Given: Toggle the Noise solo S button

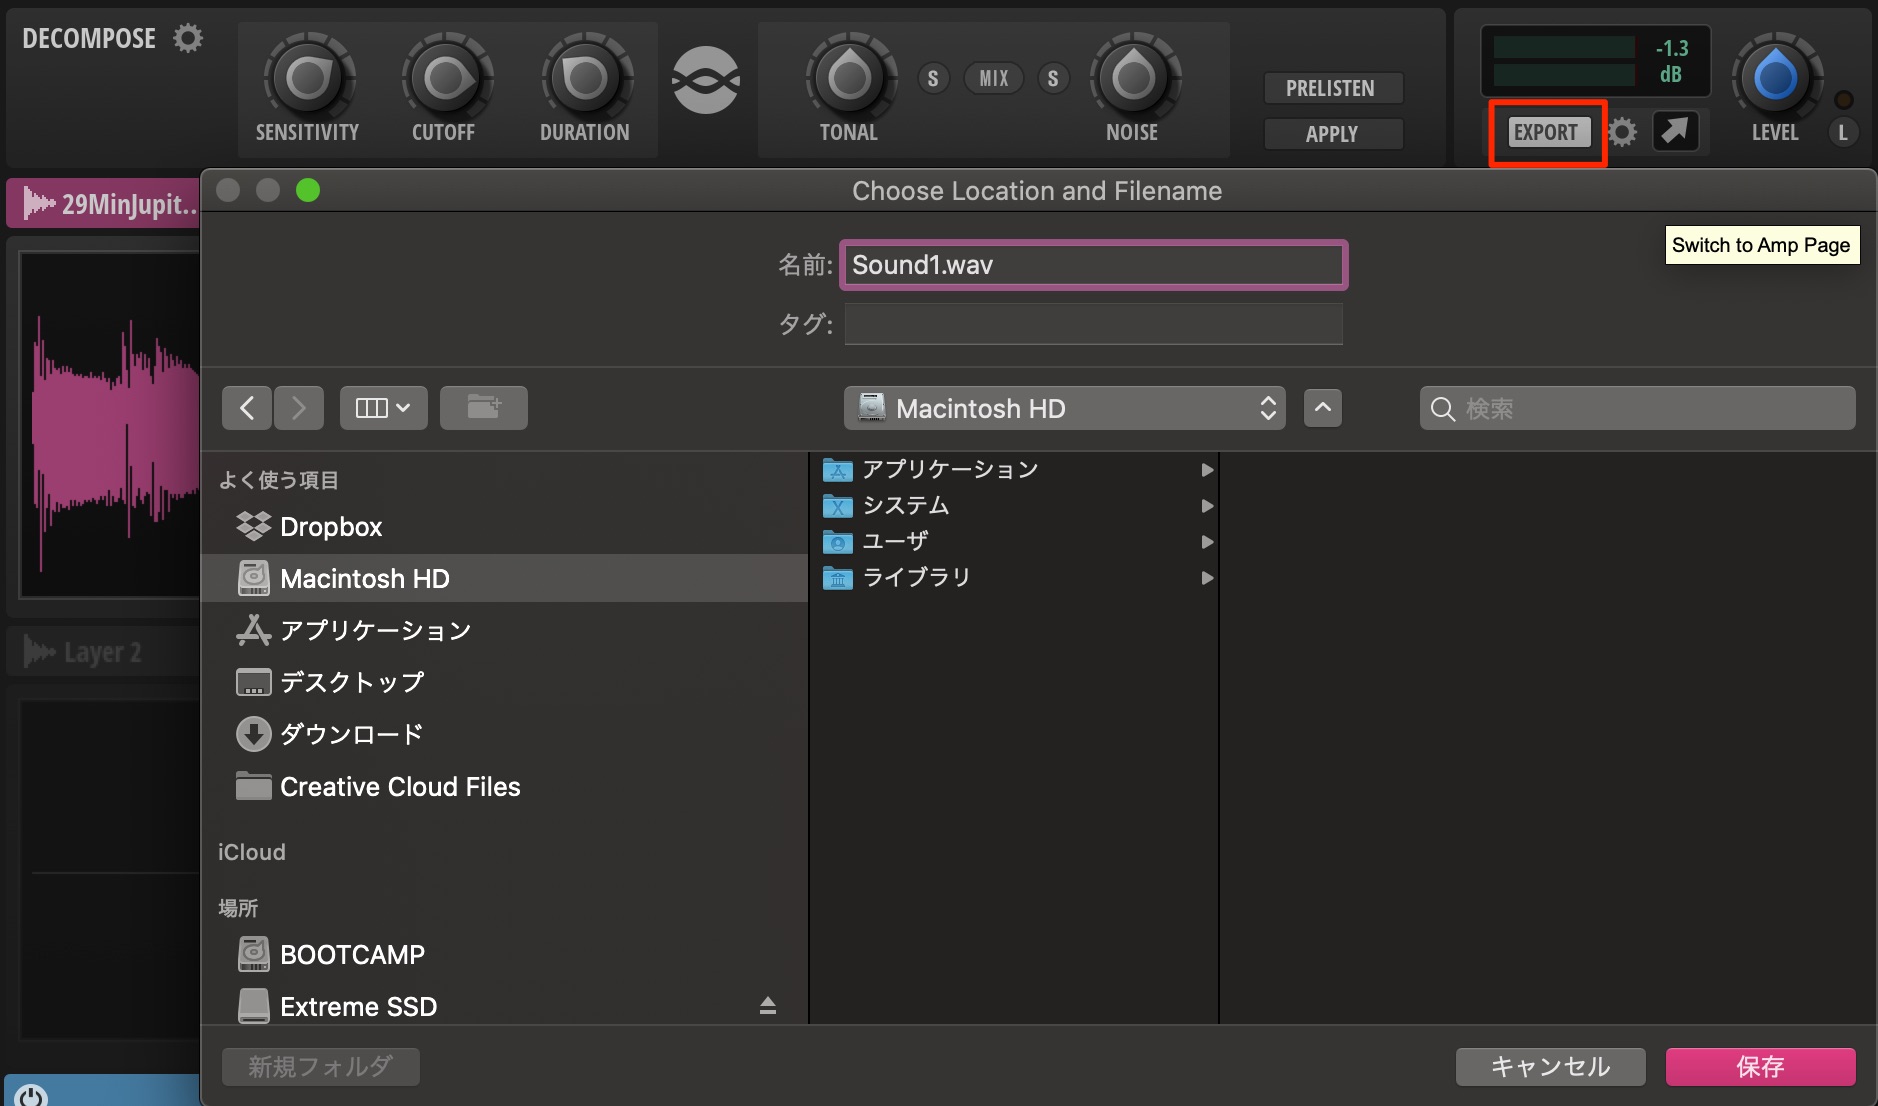Looking at the screenshot, I should coord(1053,78).
